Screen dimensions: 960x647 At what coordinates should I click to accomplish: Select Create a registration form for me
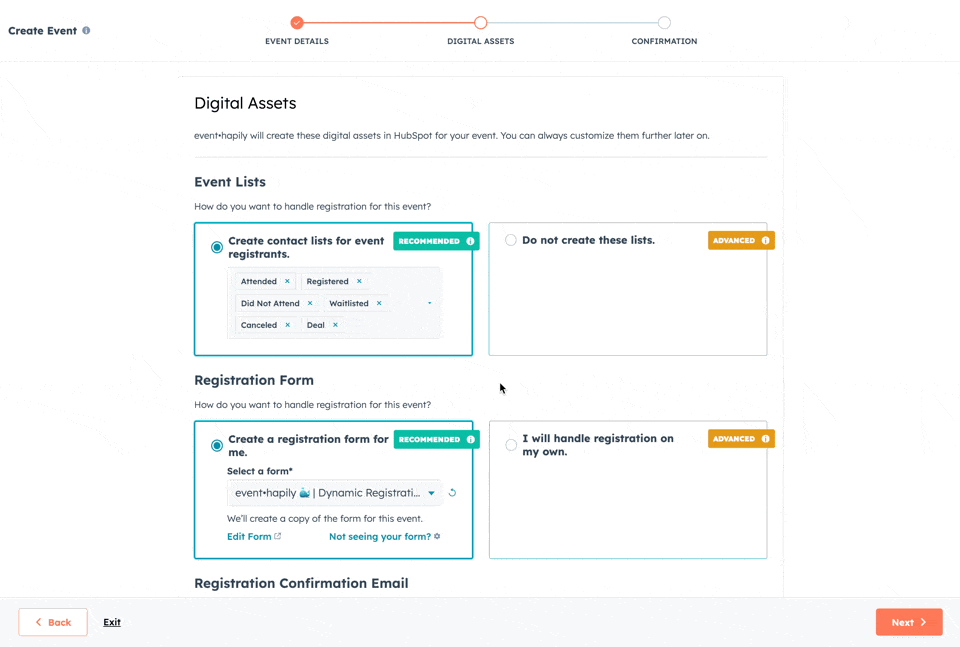[x=217, y=445]
